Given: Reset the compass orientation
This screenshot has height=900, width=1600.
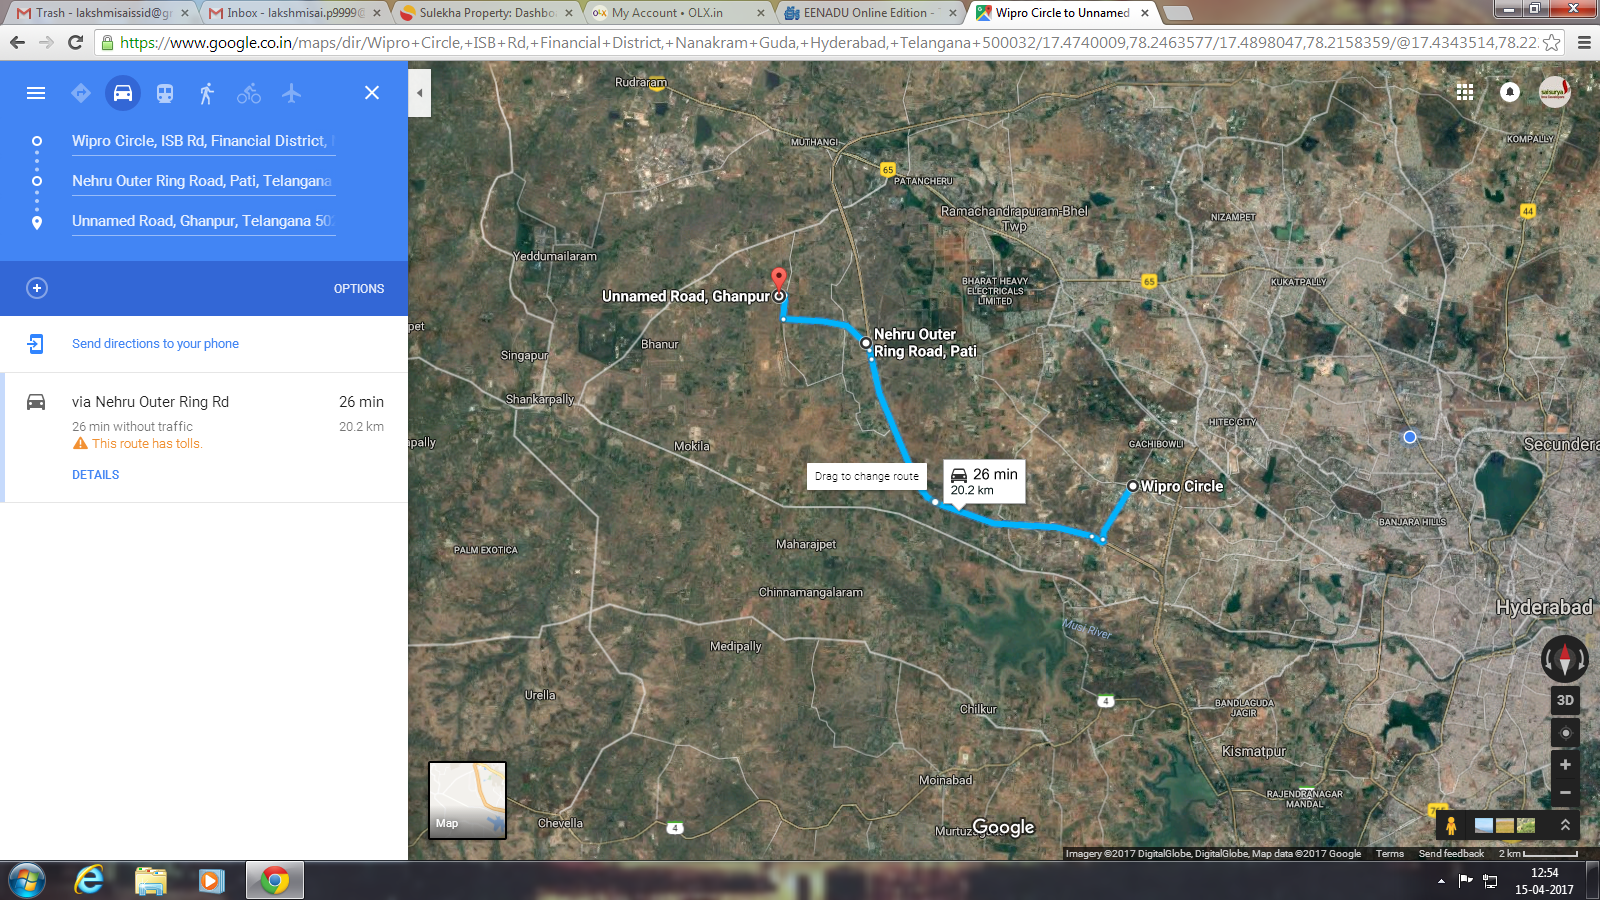Looking at the screenshot, I should point(1565,659).
